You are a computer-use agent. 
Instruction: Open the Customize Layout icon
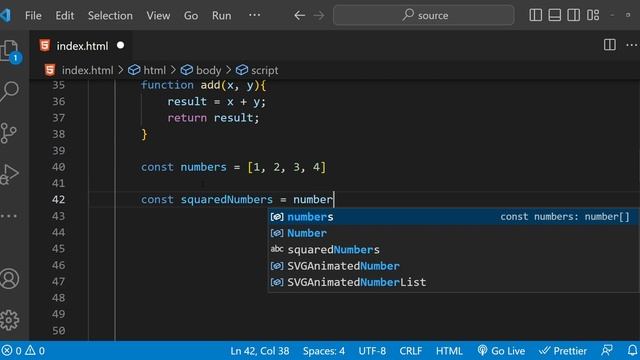click(593, 15)
